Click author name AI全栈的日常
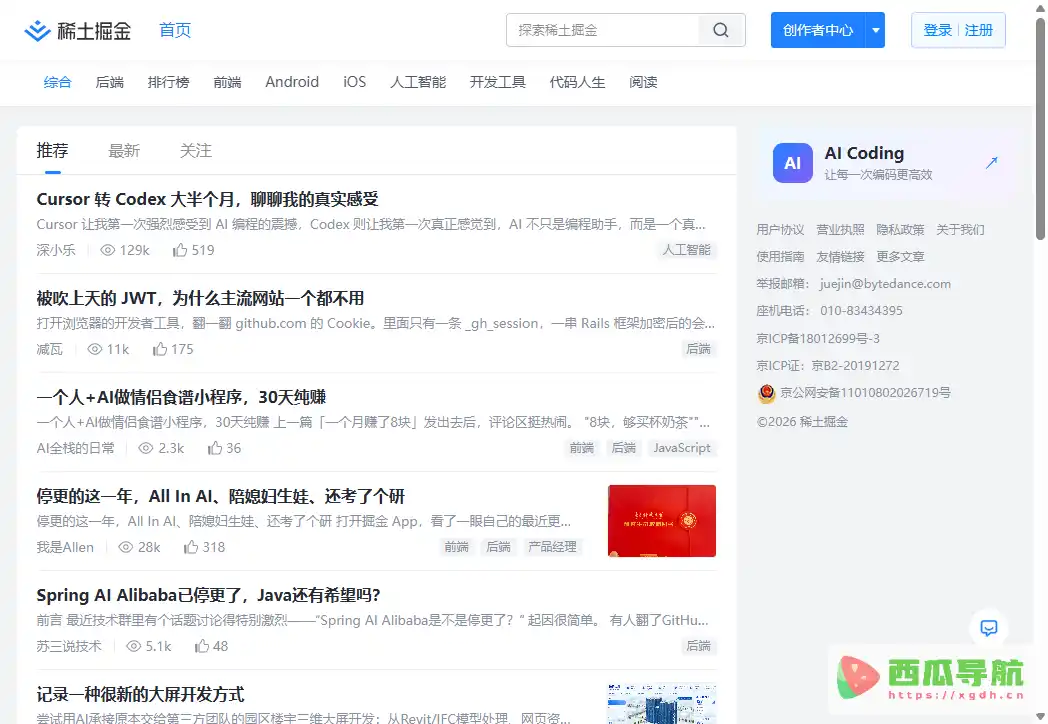The width and height of the screenshot is (1048, 724). click(x=76, y=448)
